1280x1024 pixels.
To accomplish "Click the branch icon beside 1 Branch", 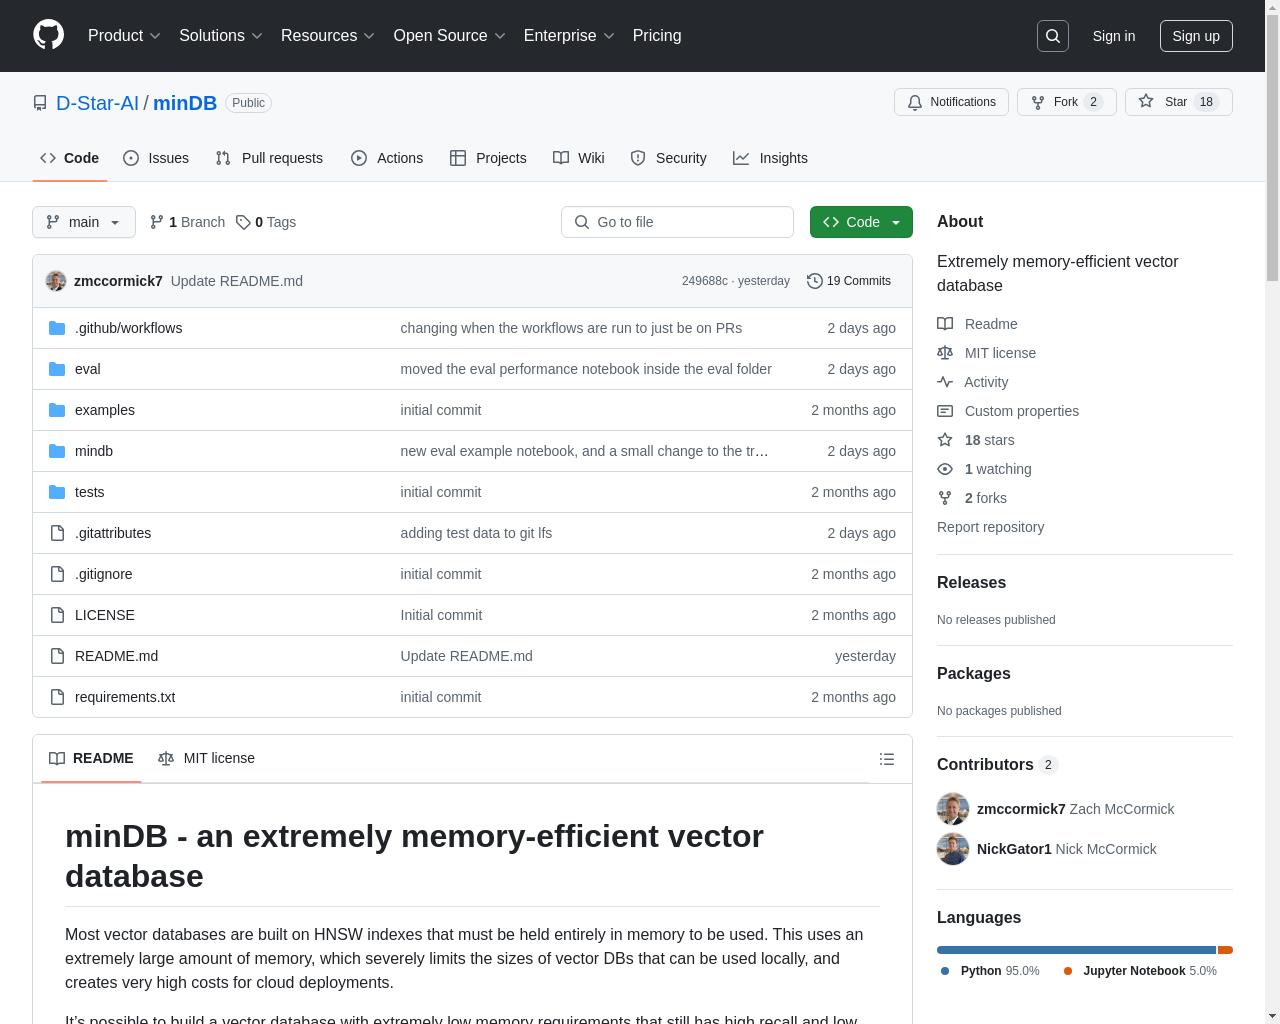I will pyautogui.click(x=157, y=222).
